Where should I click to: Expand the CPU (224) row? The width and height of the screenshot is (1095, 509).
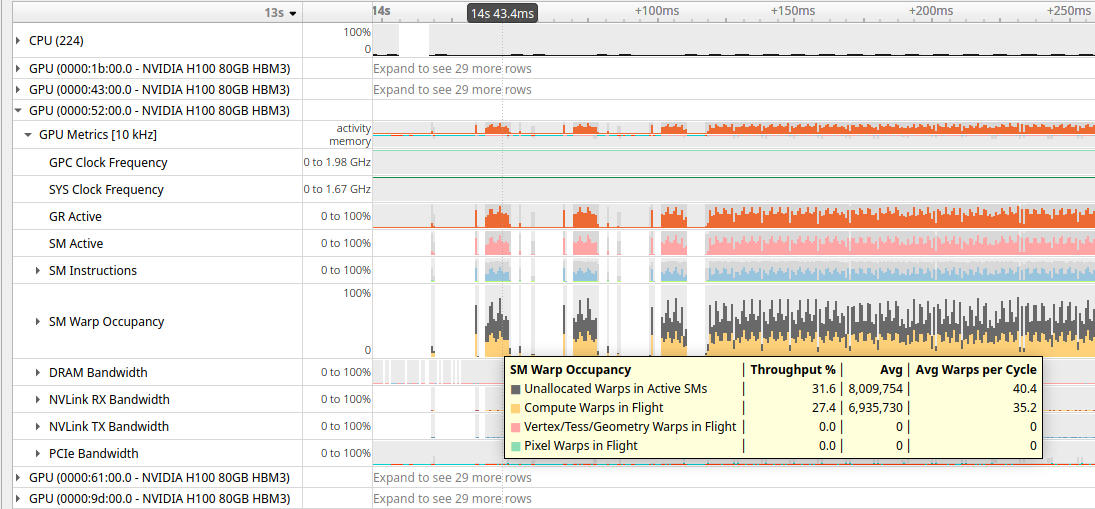click(x=18, y=41)
